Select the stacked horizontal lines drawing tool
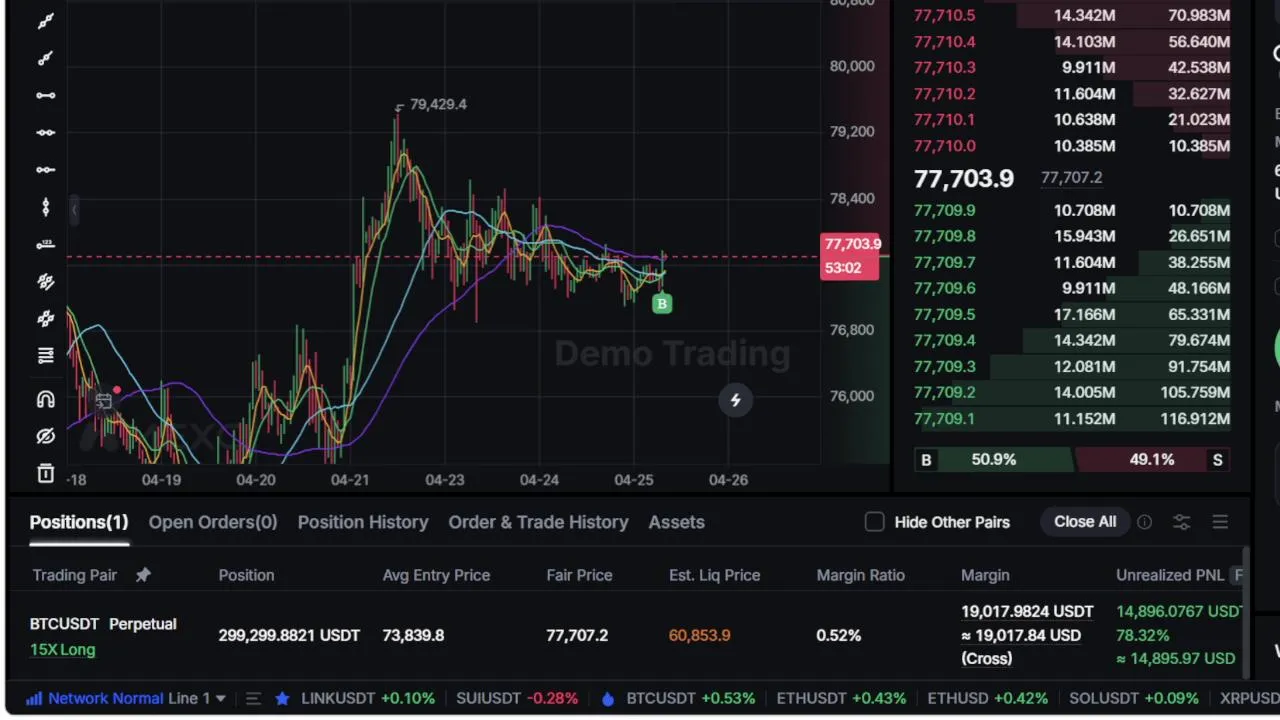 pyautogui.click(x=45, y=356)
